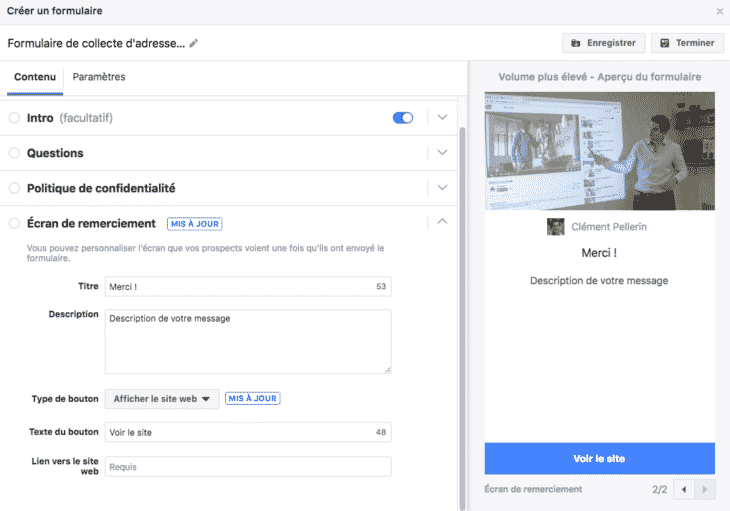Click Clément Pellerin profile picture in preview

[556, 227]
